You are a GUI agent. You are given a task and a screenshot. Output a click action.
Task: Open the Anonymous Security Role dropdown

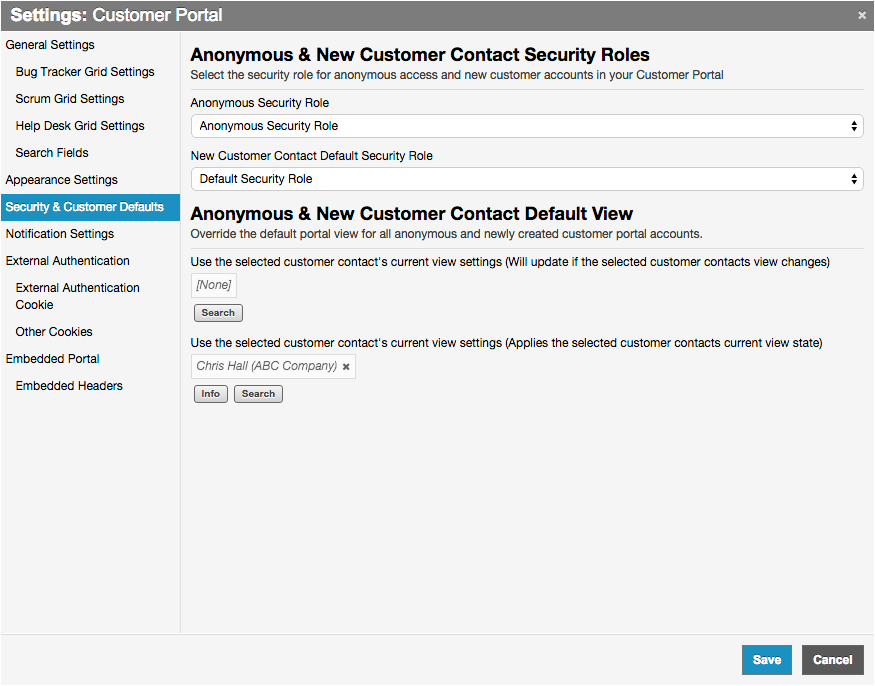coord(526,126)
